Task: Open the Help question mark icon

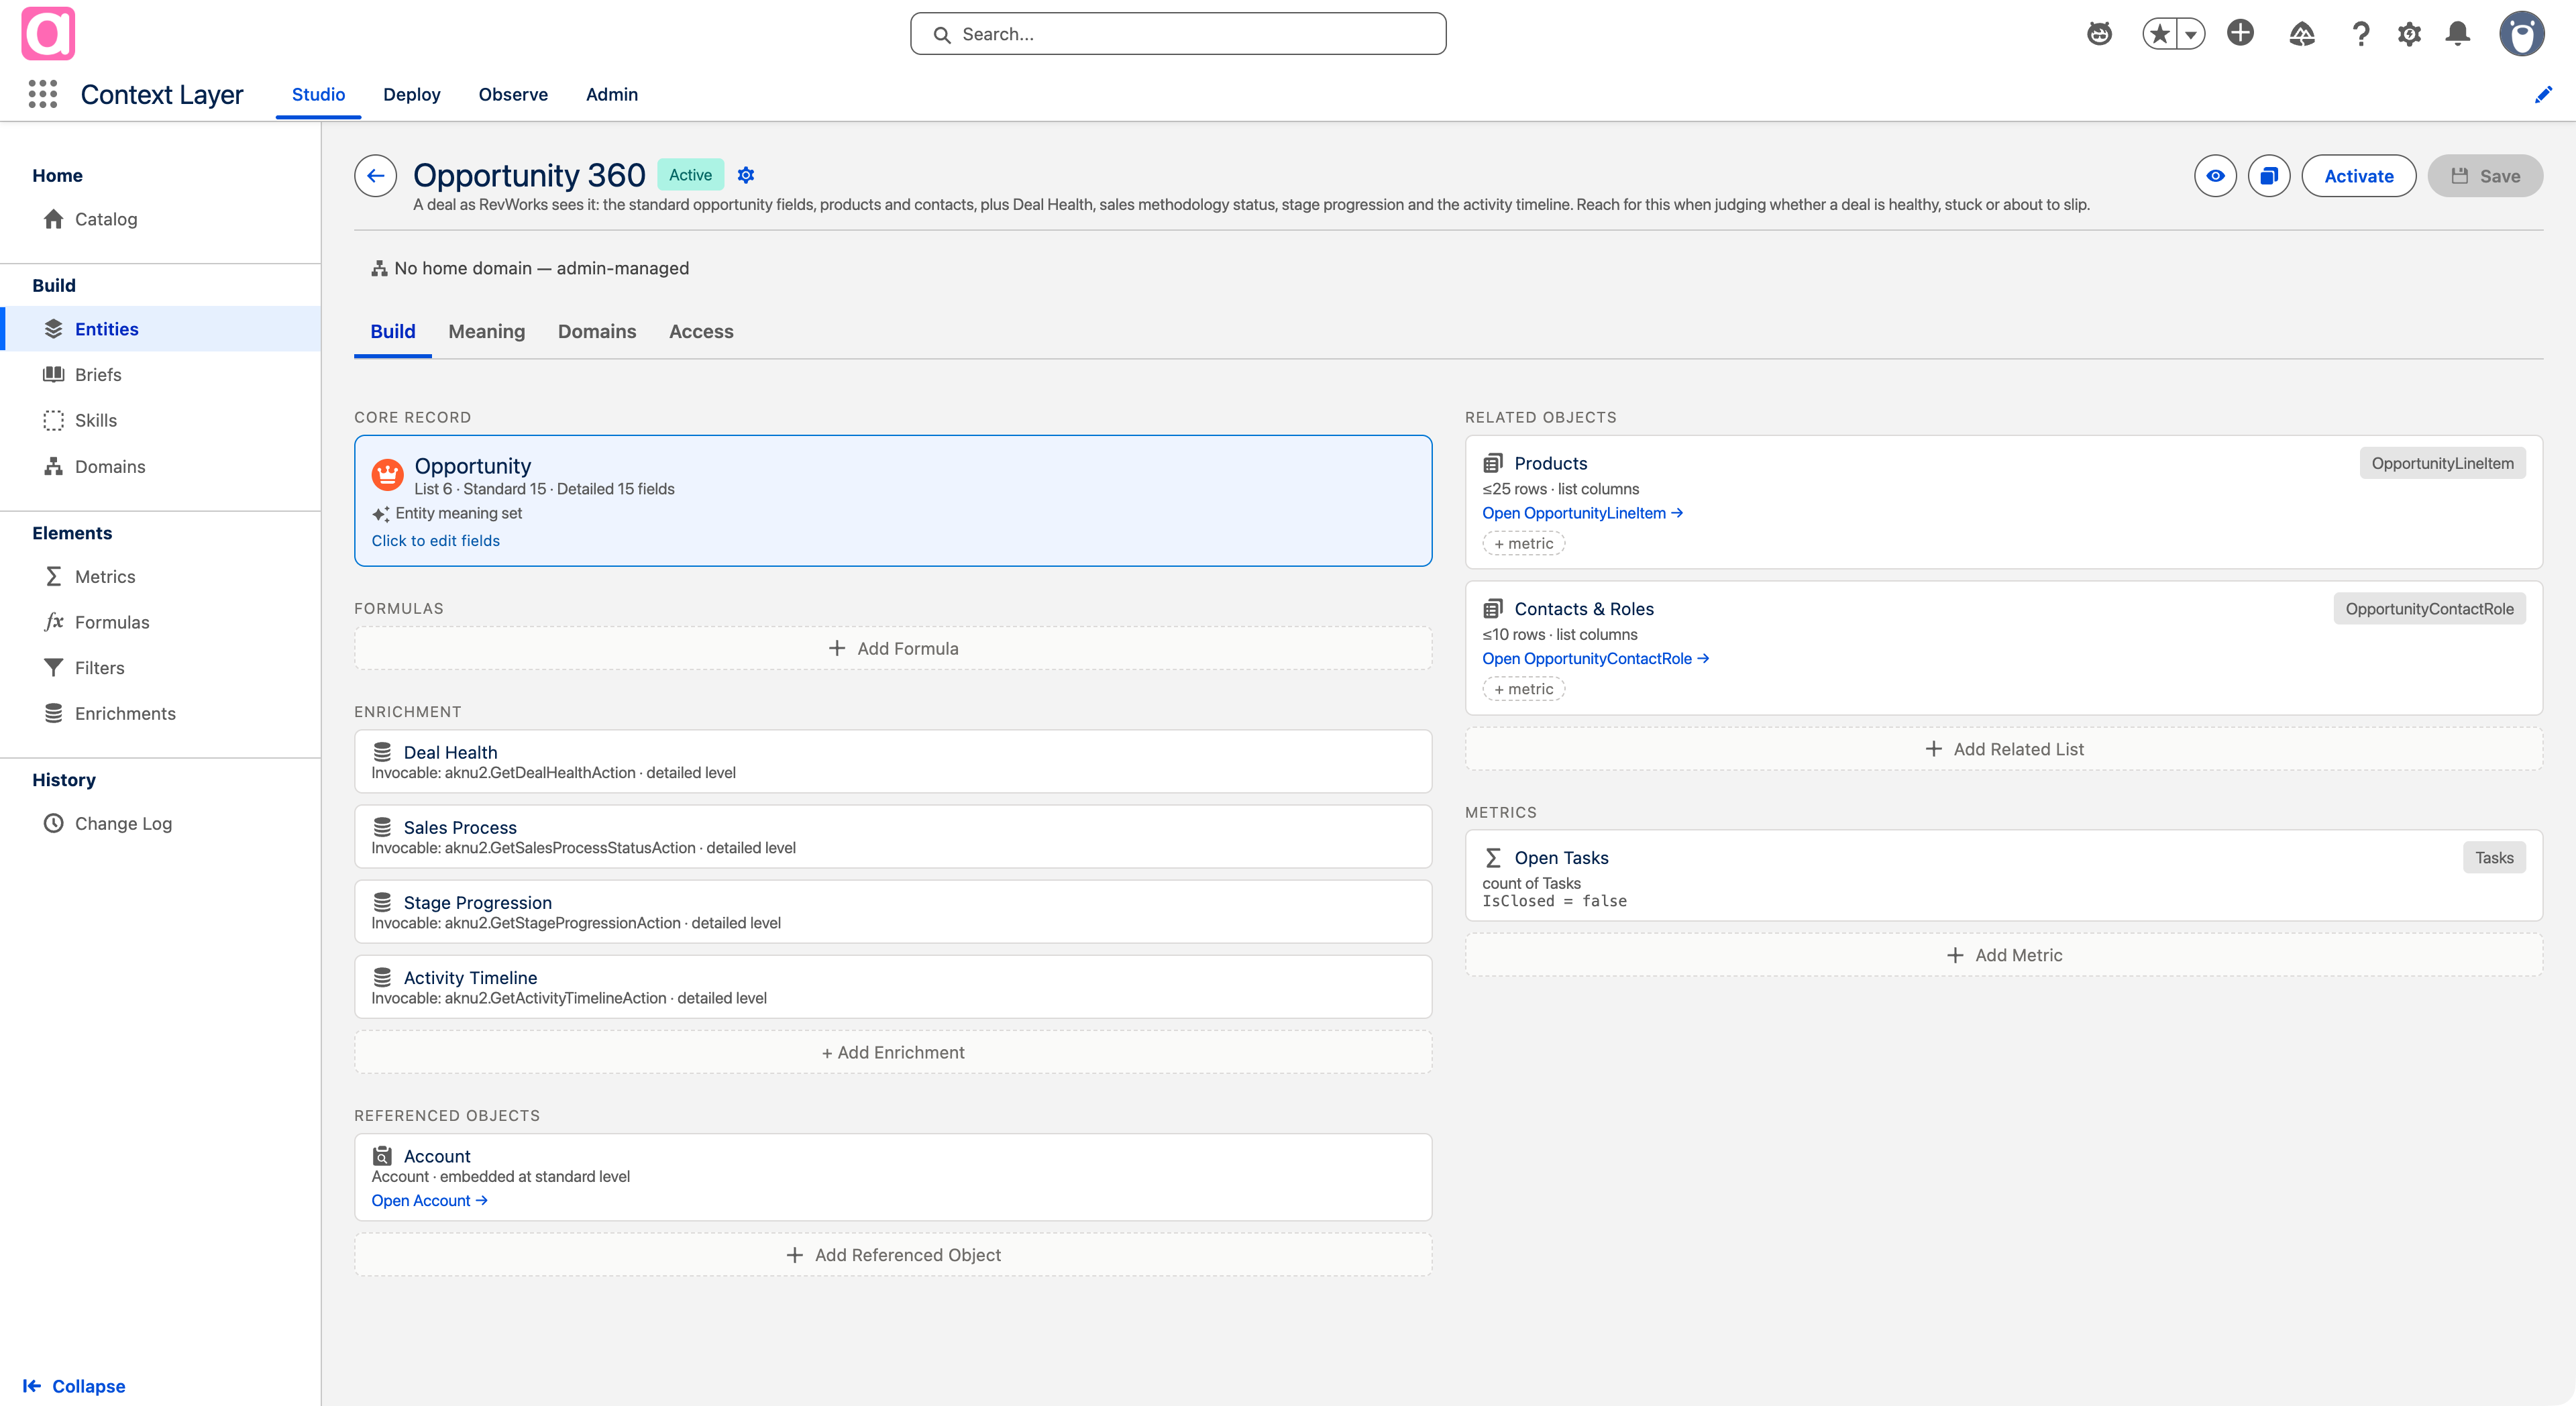Action: coord(2361,34)
